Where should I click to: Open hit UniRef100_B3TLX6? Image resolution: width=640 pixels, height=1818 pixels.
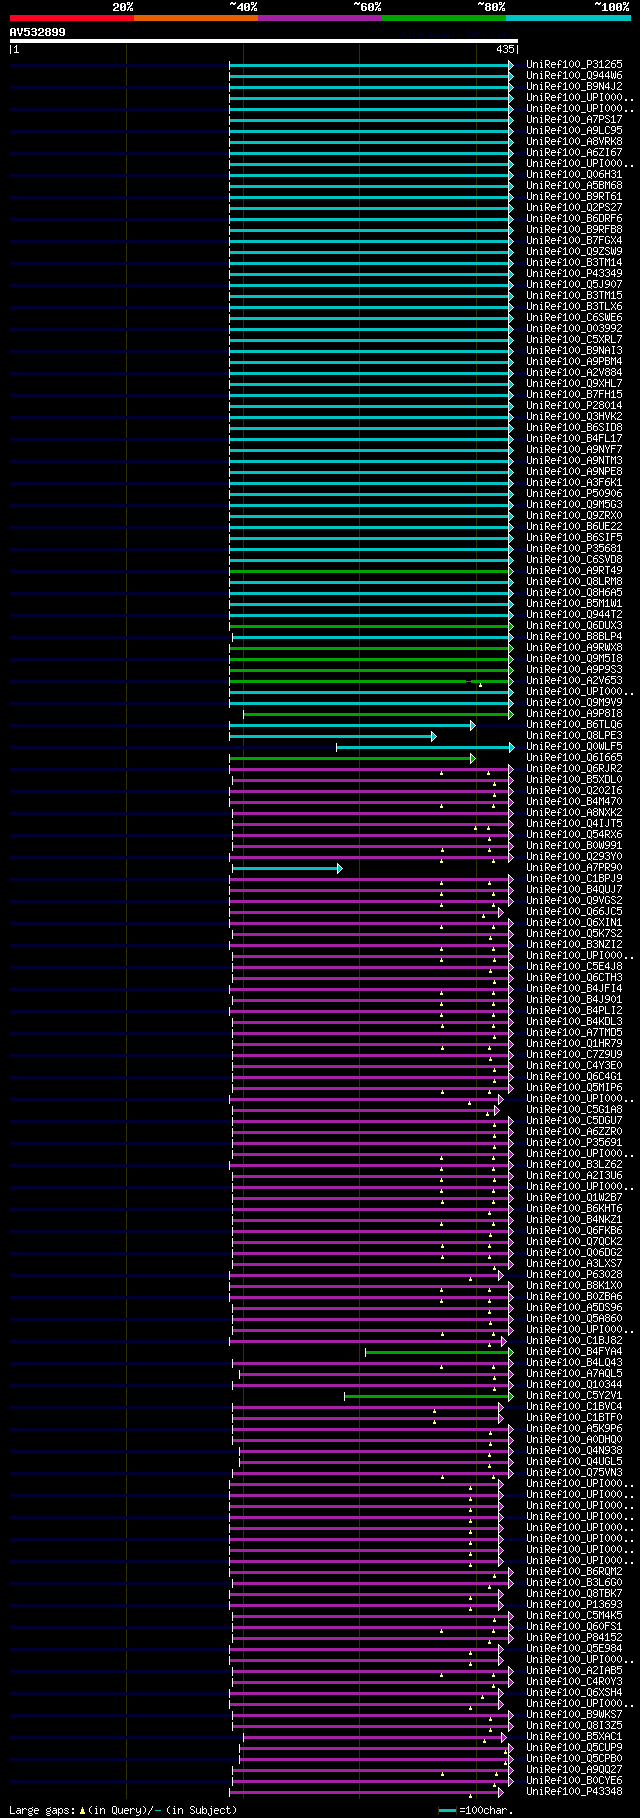coord(574,307)
